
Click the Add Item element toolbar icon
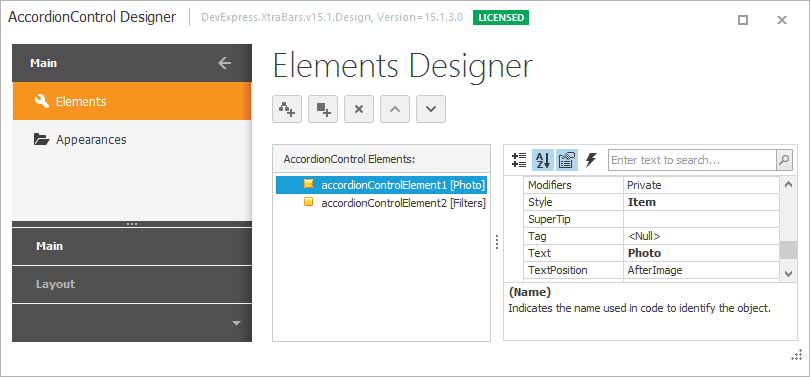pyautogui.click(x=323, y=109)
